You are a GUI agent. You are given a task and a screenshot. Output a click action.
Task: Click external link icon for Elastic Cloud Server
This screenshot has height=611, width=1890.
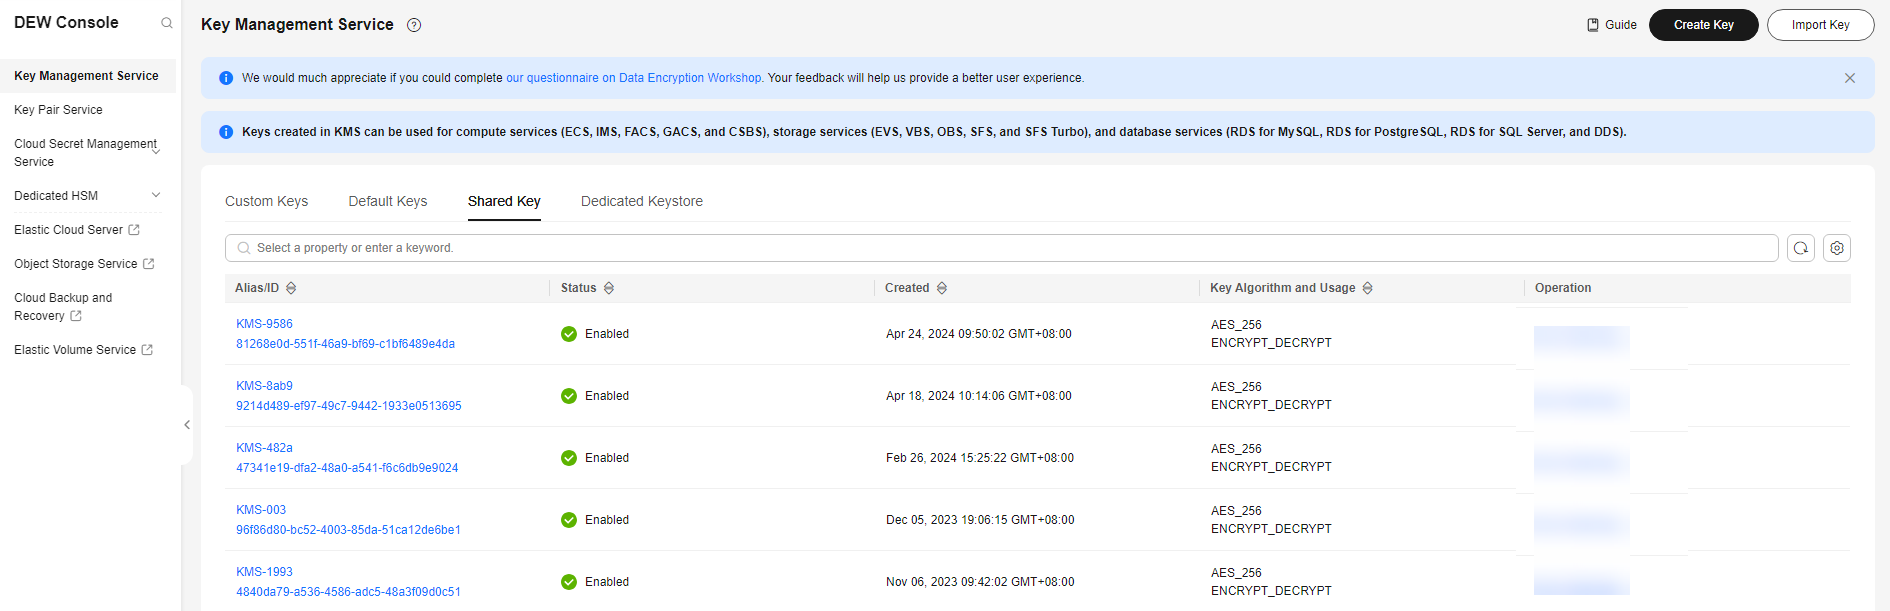(x=134, y=230)
